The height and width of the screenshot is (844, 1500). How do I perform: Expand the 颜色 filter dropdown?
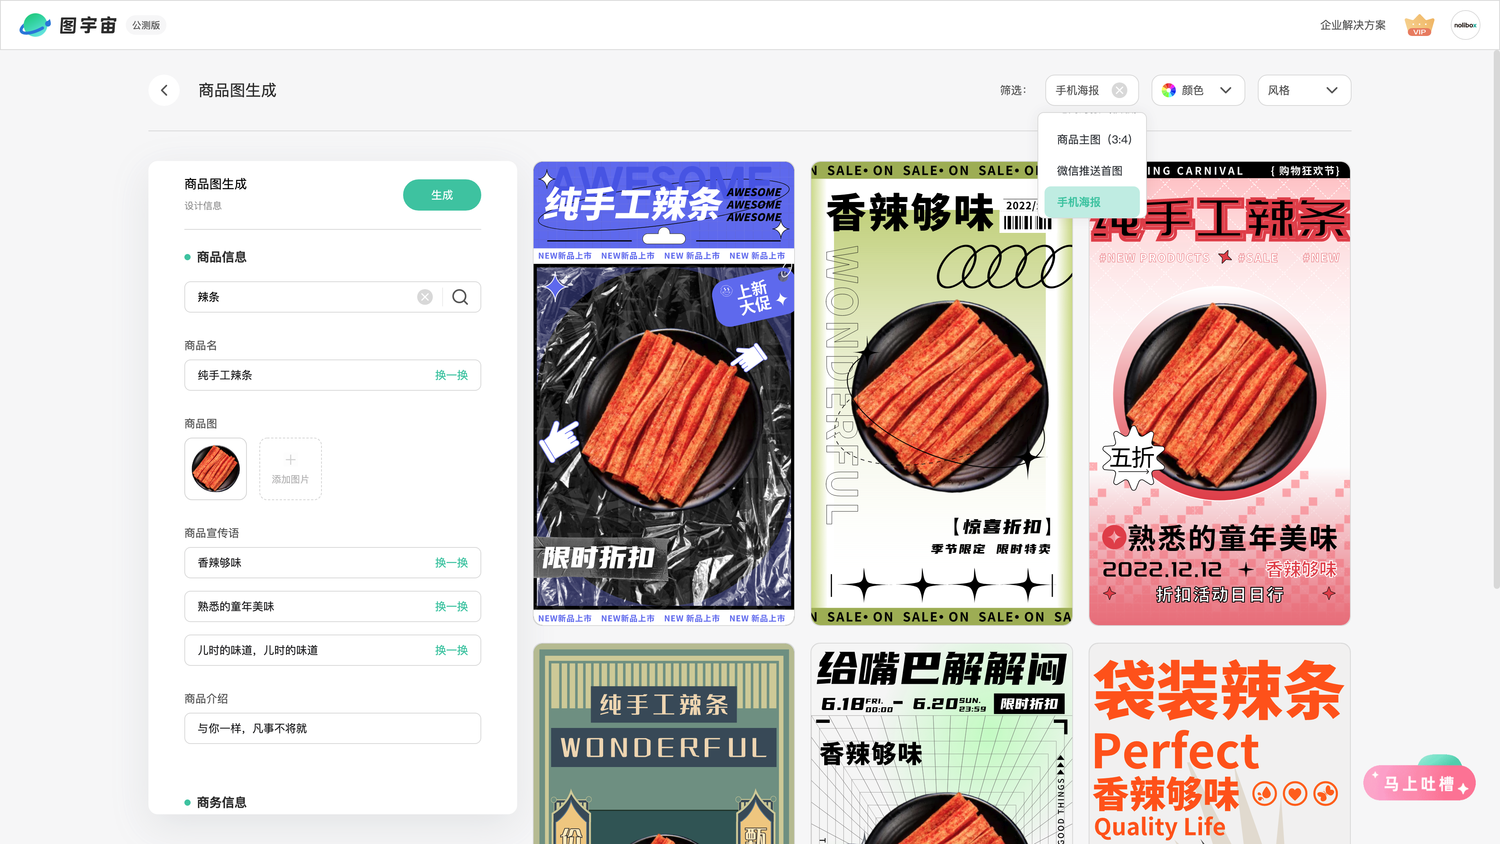(1198, 90)
